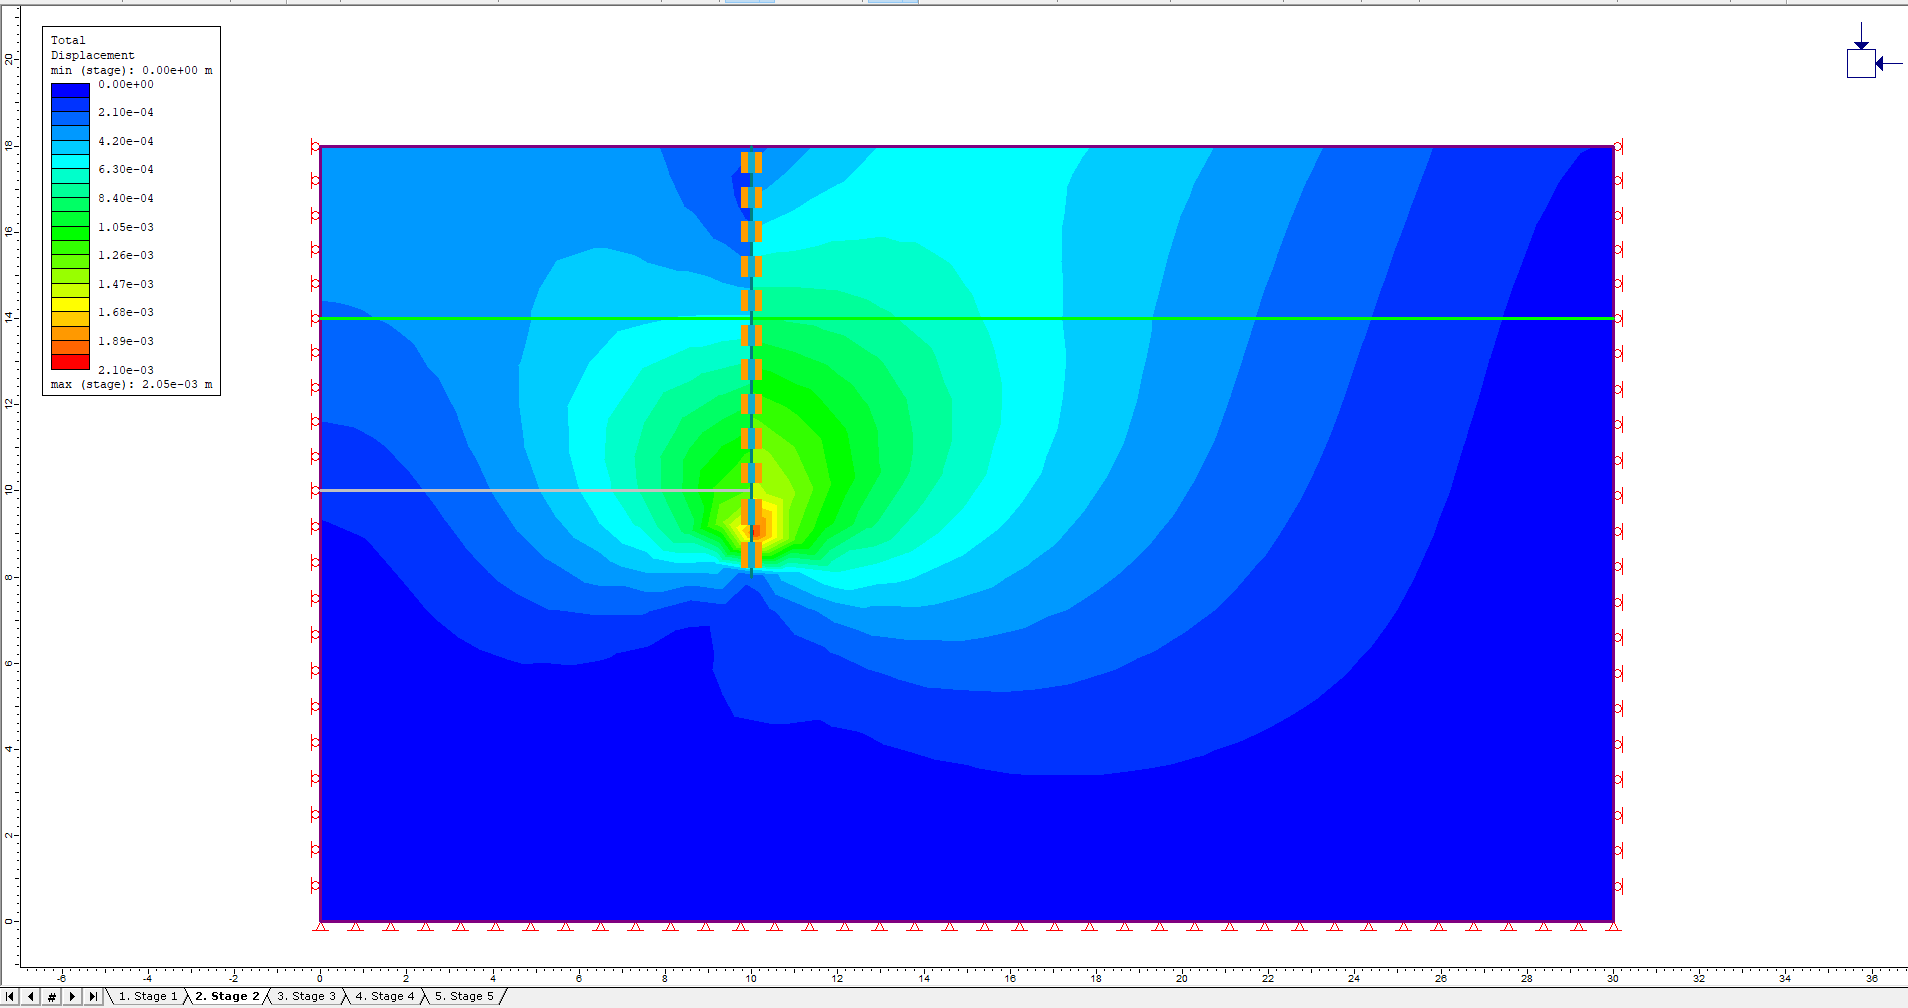Viewport: 1908px width, 1008px height.
Task: Go to the Stage 4 tab
Action: coord(384,996)
